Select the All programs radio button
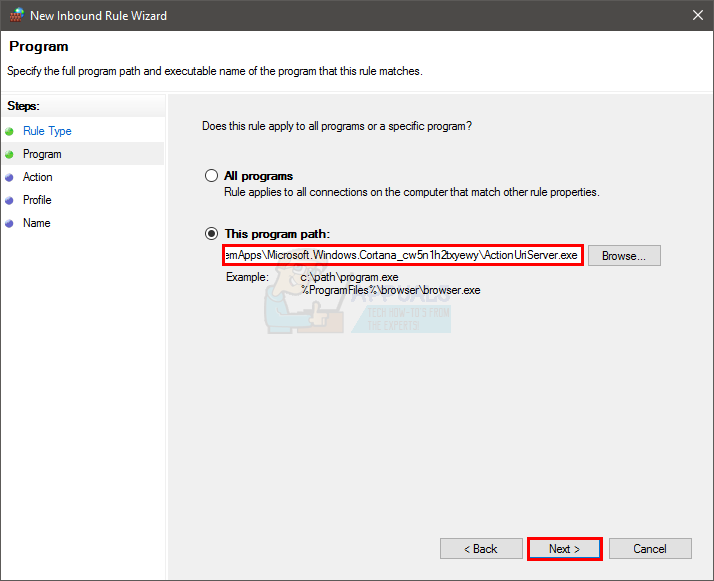 [211, 176]
